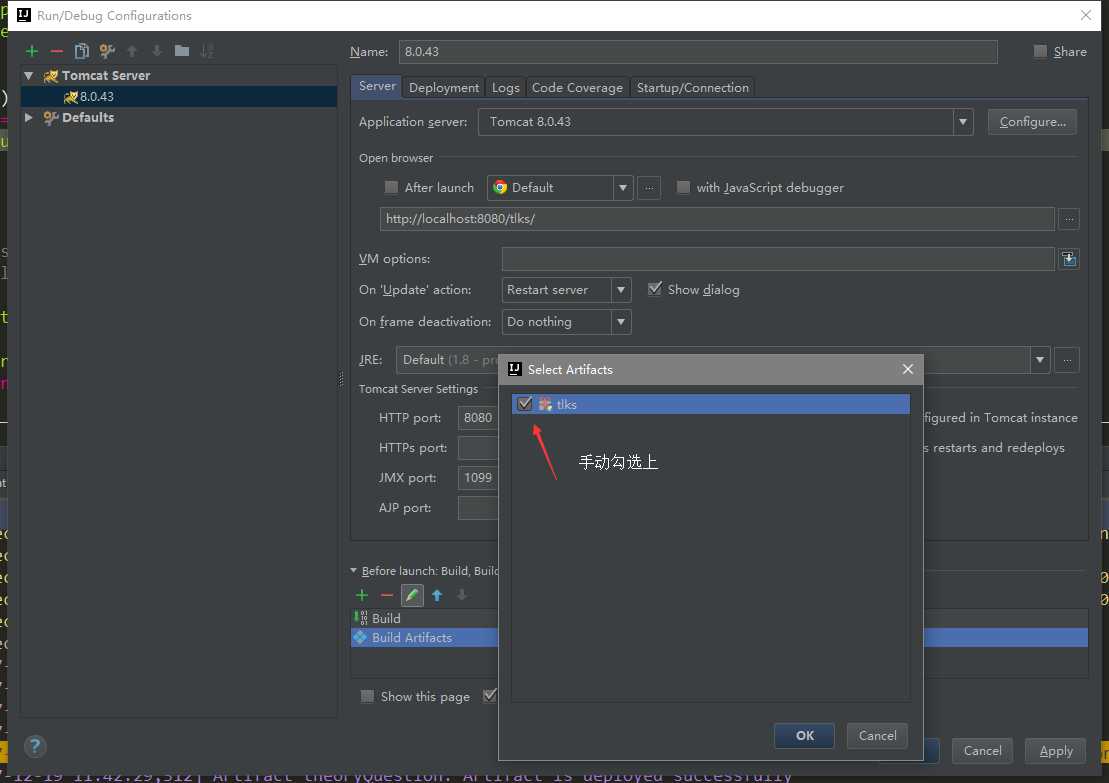
Task: Click OK in Select Artifacts dialog
Action: 804,736
